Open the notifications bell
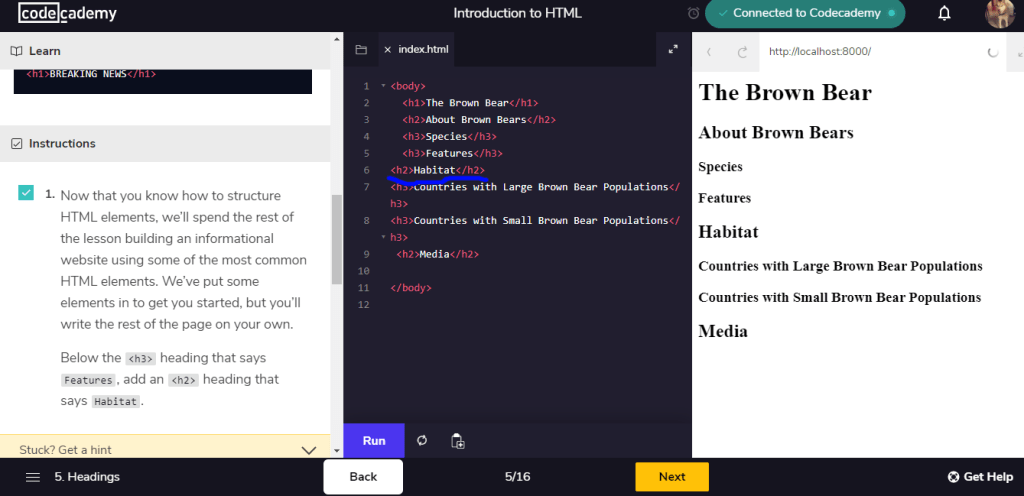Screen dimensions: 1024x496 944,14
